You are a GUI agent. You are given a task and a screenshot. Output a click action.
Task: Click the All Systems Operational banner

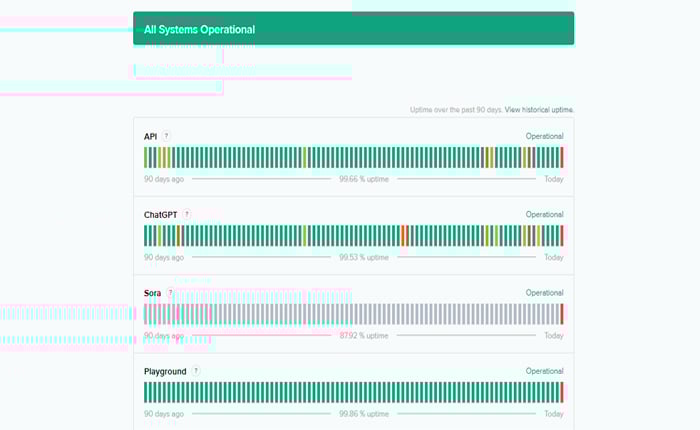pos(353,29)
